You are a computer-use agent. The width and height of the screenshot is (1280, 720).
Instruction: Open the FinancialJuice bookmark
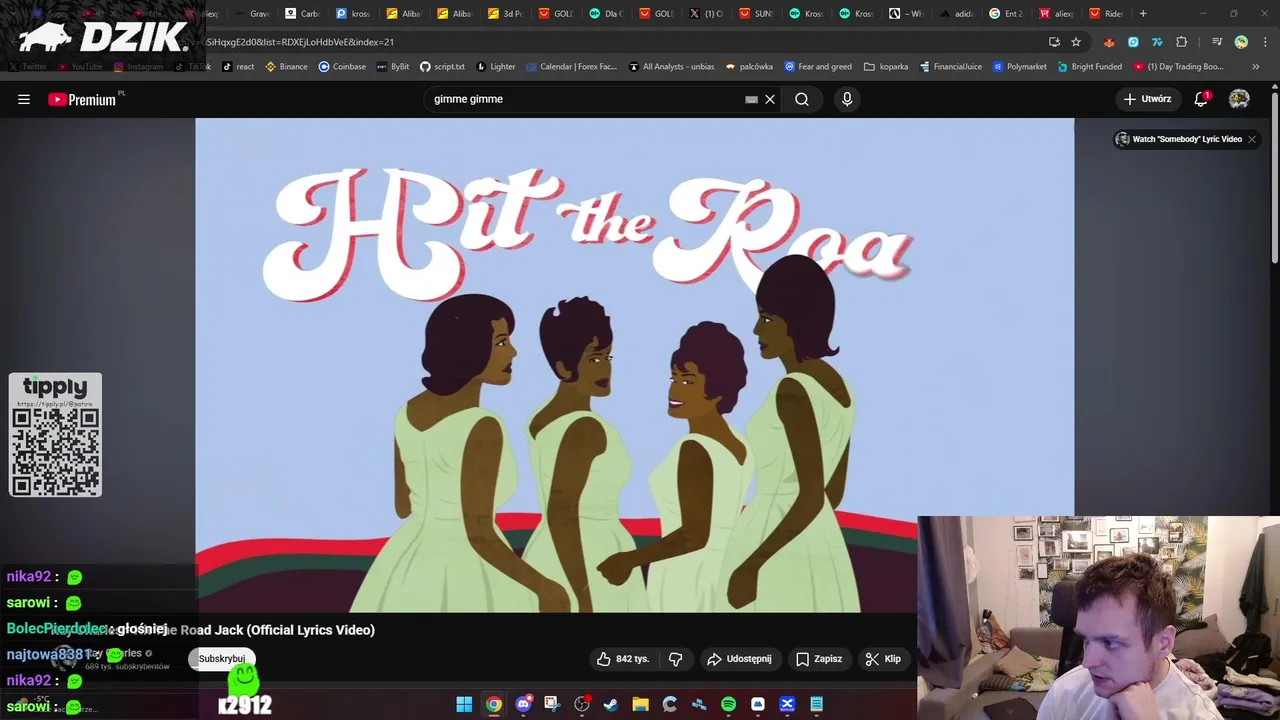pos(949,67)
